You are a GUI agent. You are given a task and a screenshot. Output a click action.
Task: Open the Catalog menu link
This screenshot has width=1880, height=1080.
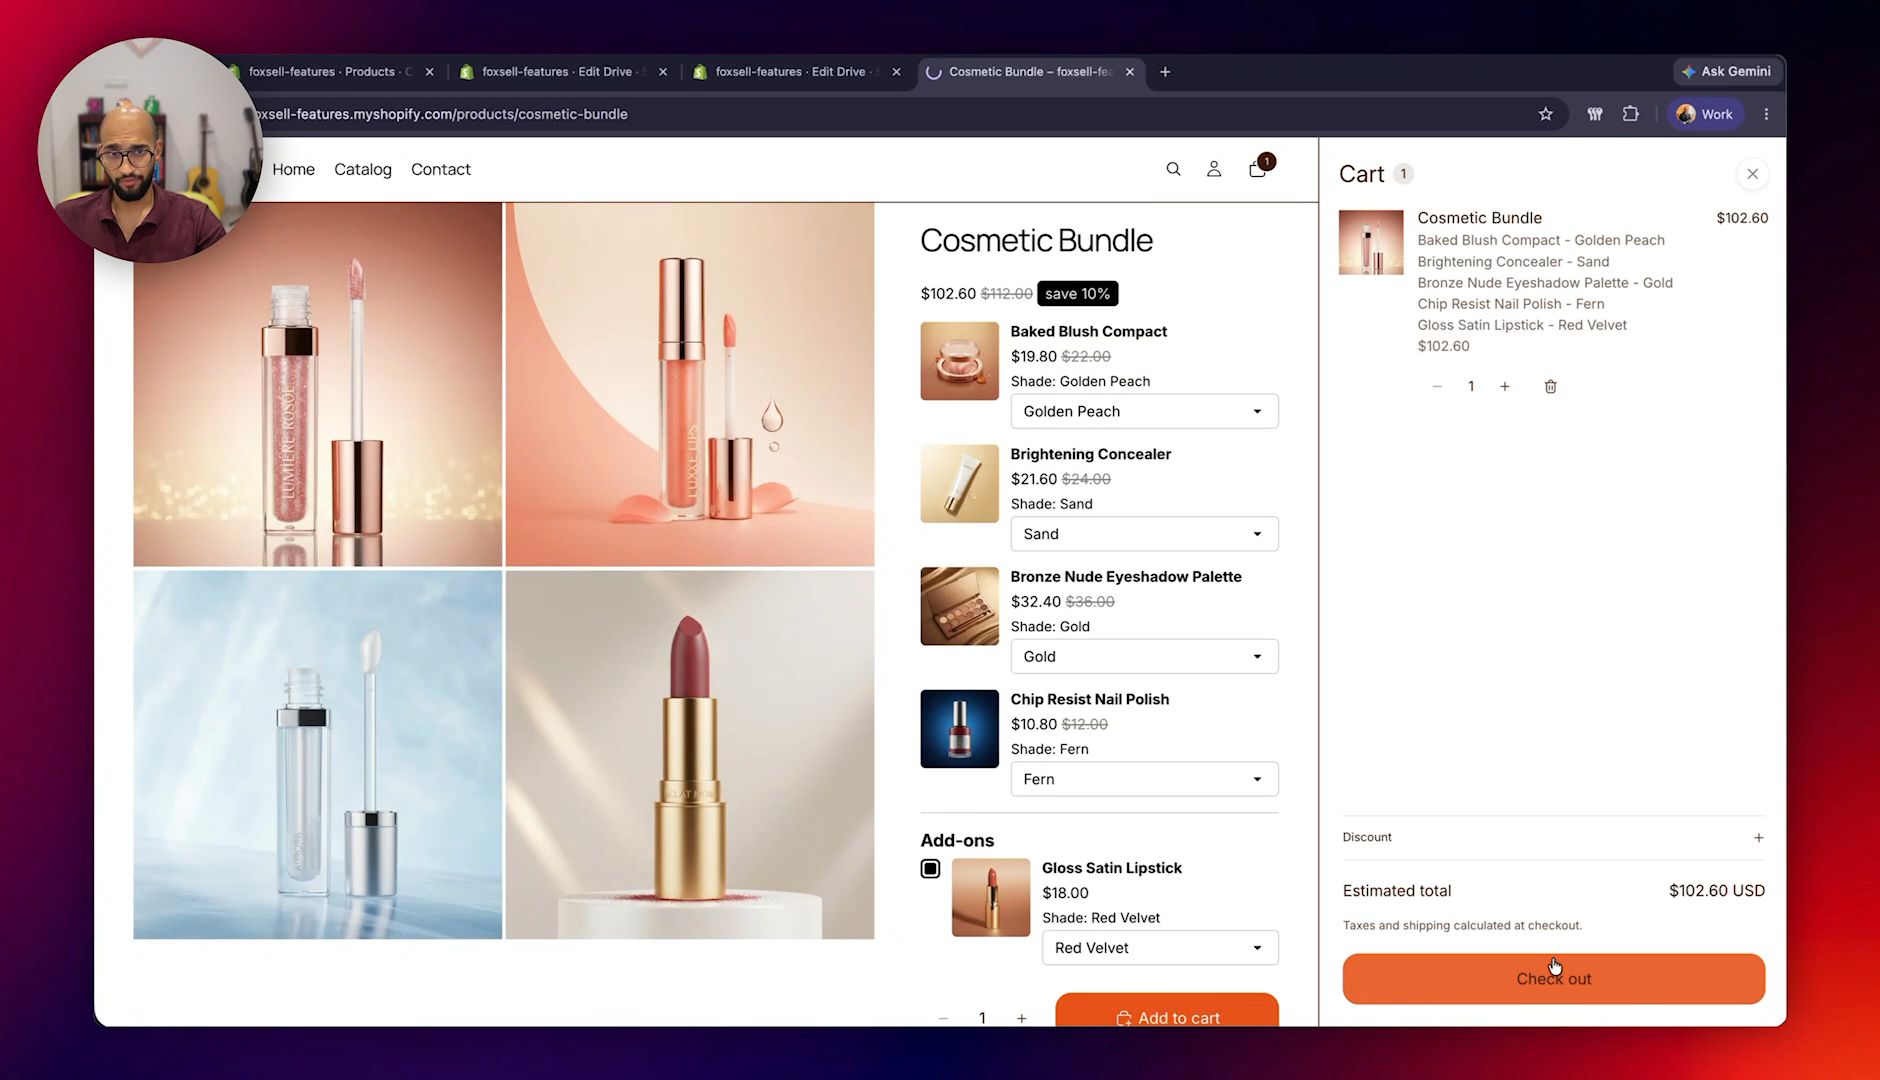(363, 169)
